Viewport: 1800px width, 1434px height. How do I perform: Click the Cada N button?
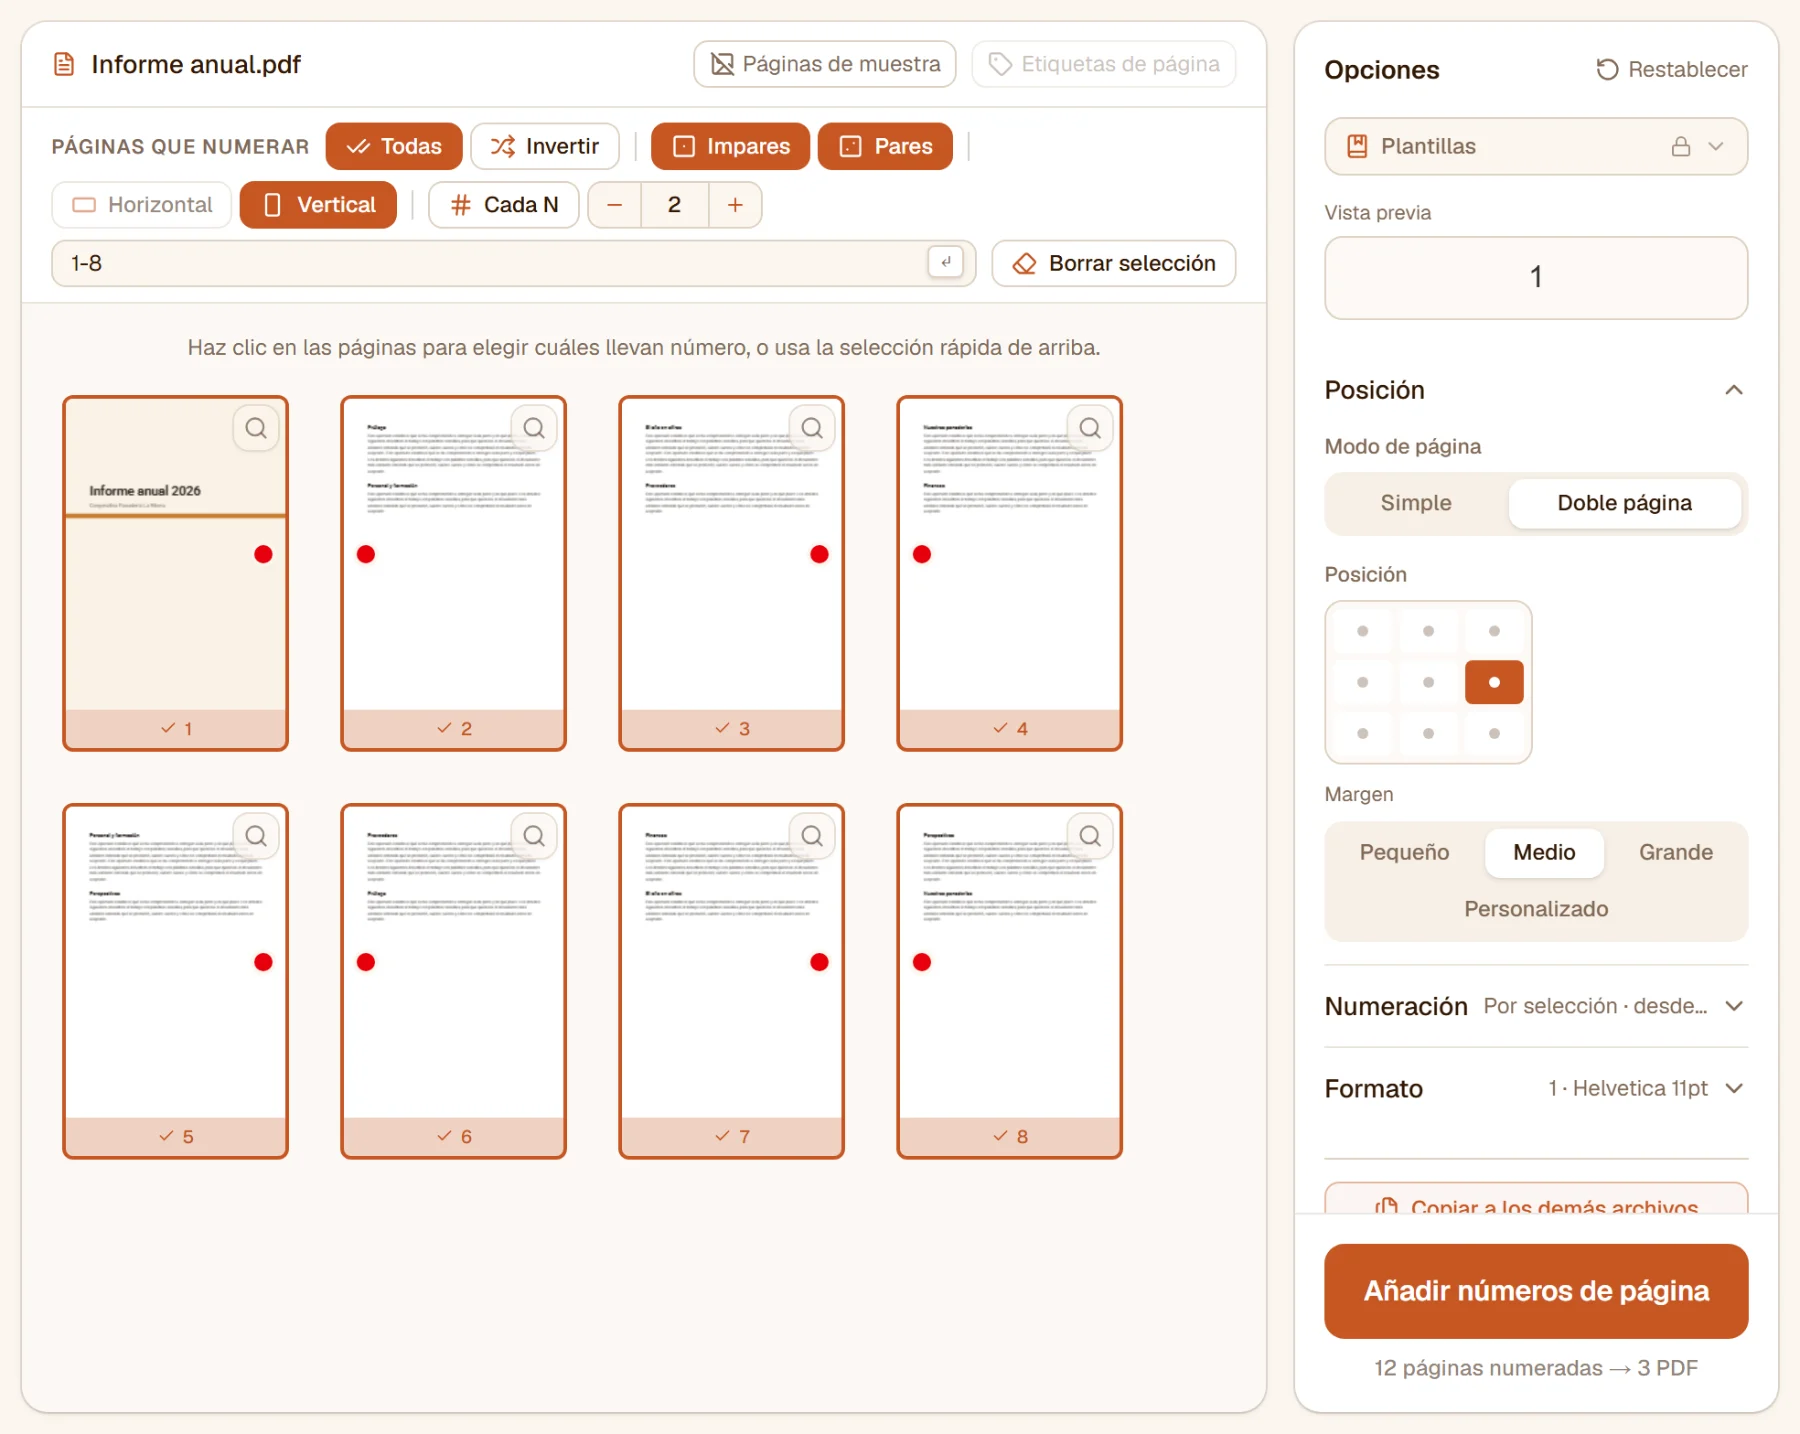pyautogui.click(x=504, y=205)
